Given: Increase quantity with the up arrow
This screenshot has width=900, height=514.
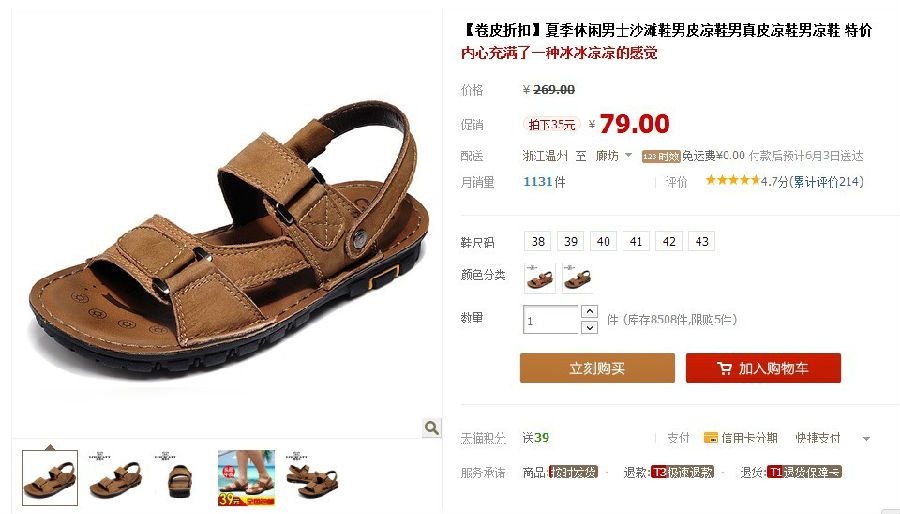Looking at the screenshot, I should pyautogui.click(x=589, y=311).
